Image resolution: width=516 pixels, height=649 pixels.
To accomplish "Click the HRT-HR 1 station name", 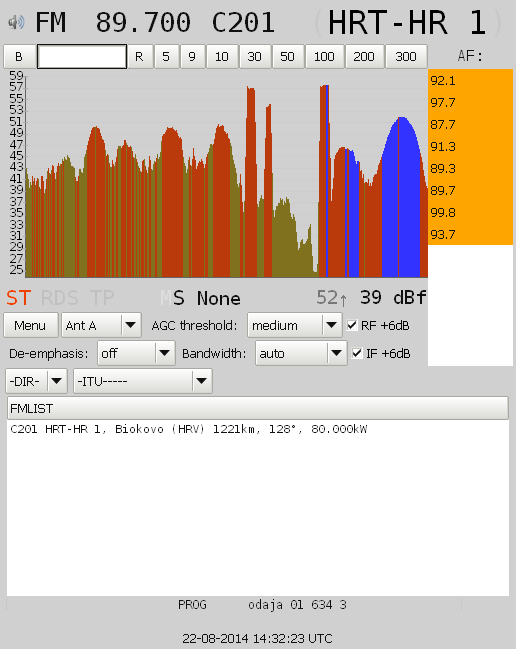I will (407, 22).
